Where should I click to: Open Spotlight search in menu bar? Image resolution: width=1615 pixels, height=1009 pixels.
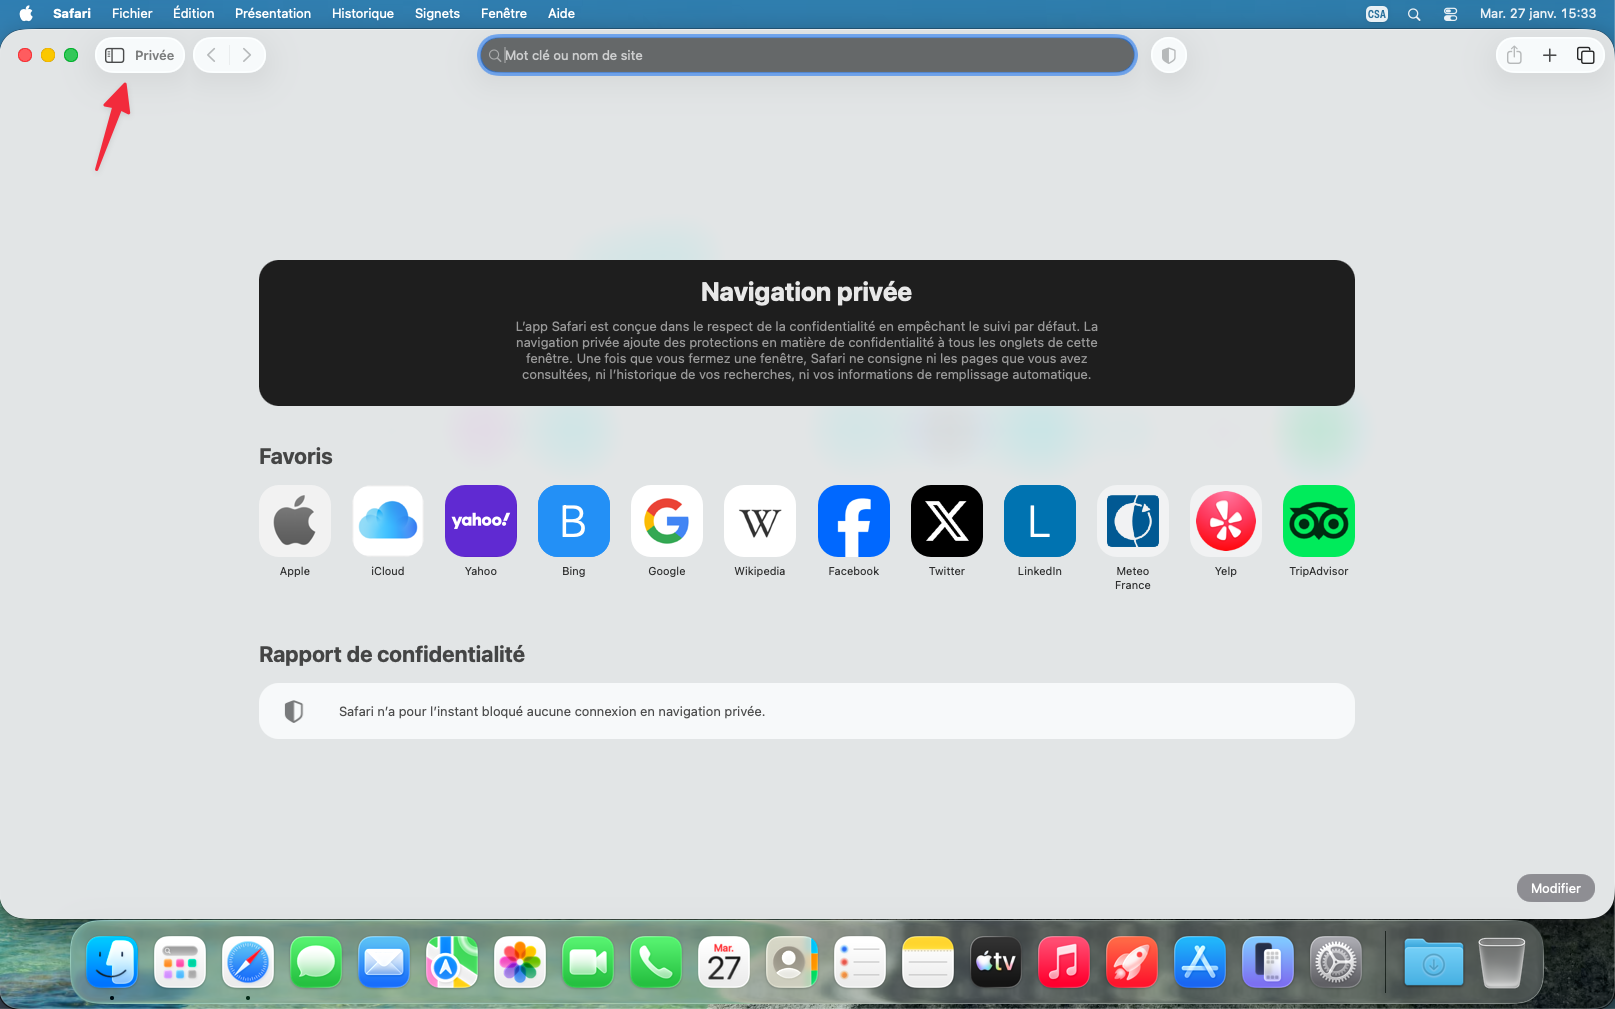[1414, 14]
